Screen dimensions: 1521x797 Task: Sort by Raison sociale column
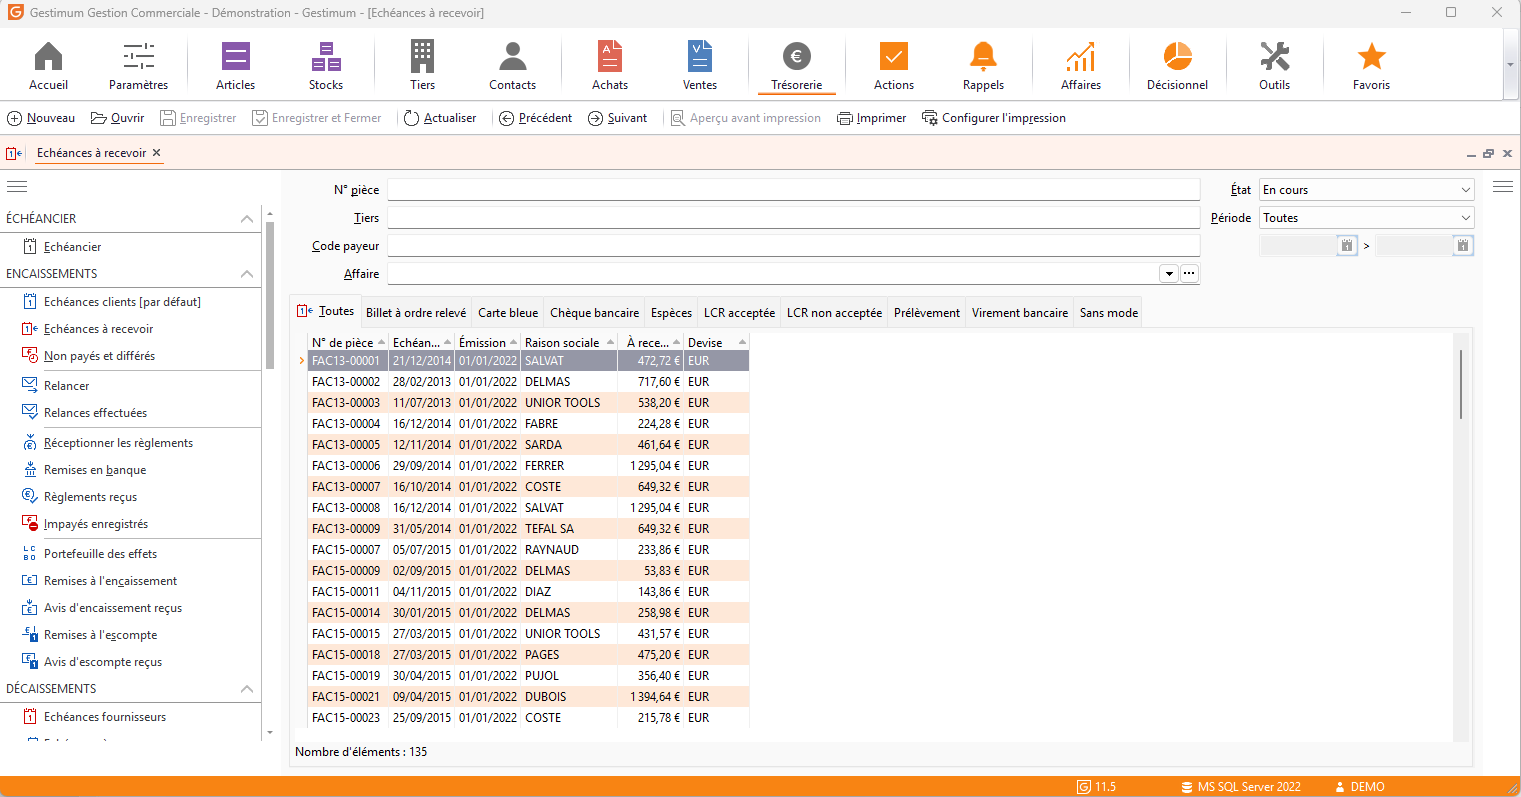click(570, 342)
